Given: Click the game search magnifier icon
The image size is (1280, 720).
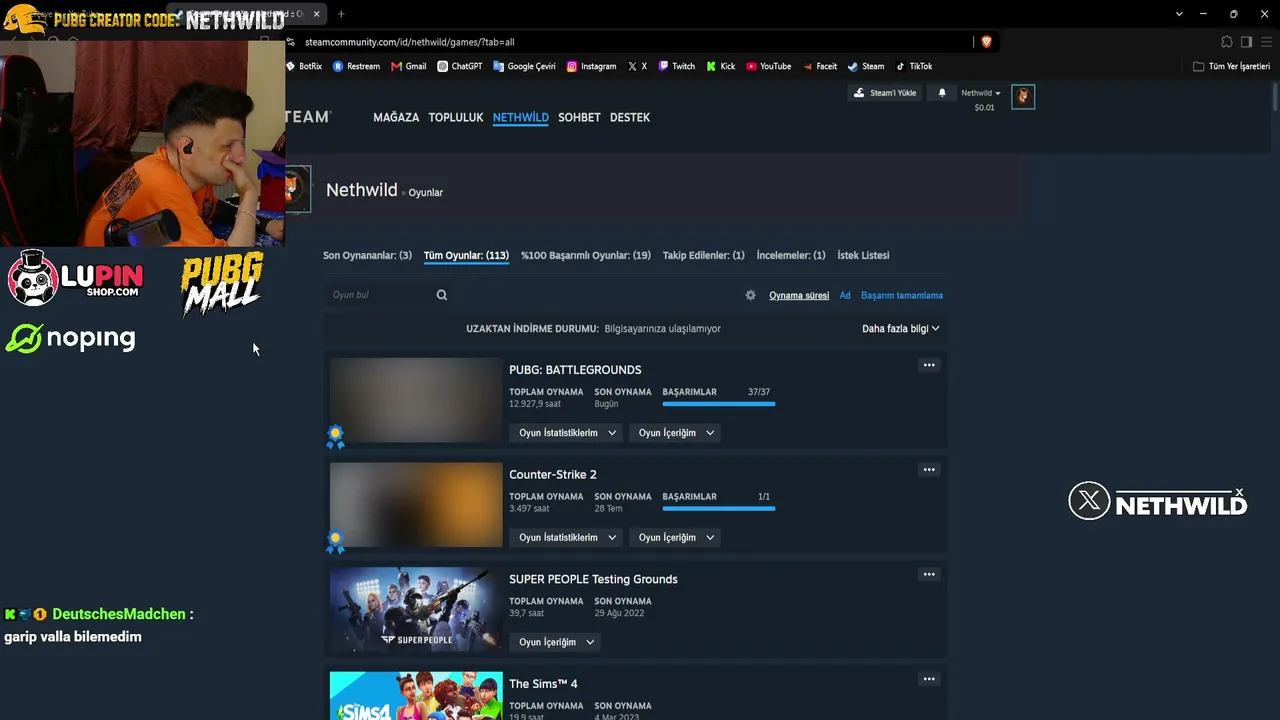Looking at the screenshot, I should pos(442,295).
